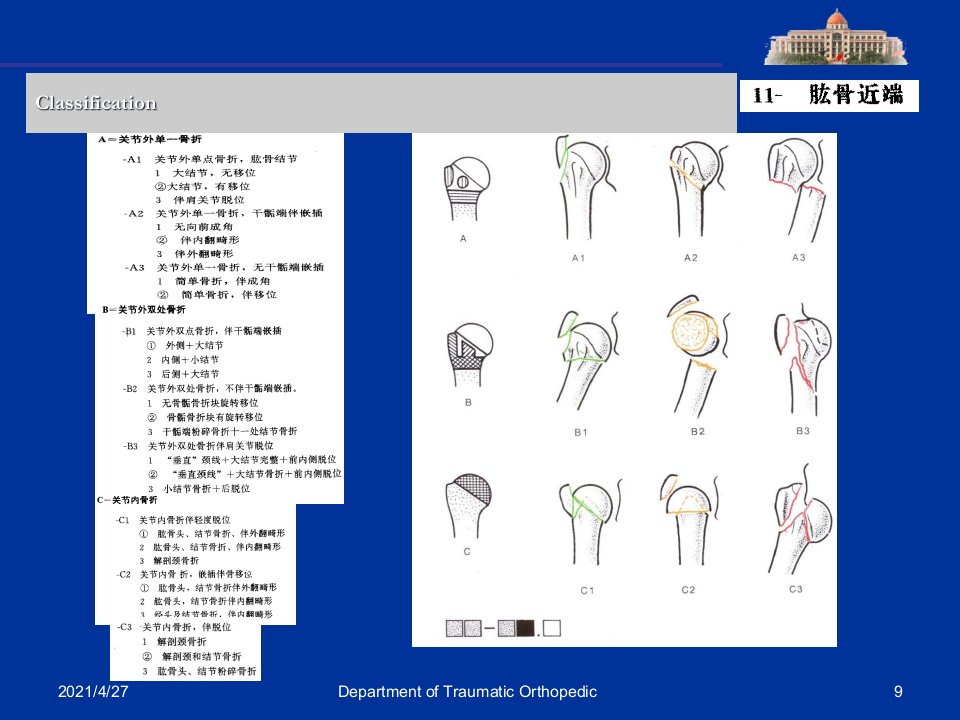Click the line '3 小结节骨折+后脱位'
The image size is (960, 720).
(199, 489)
